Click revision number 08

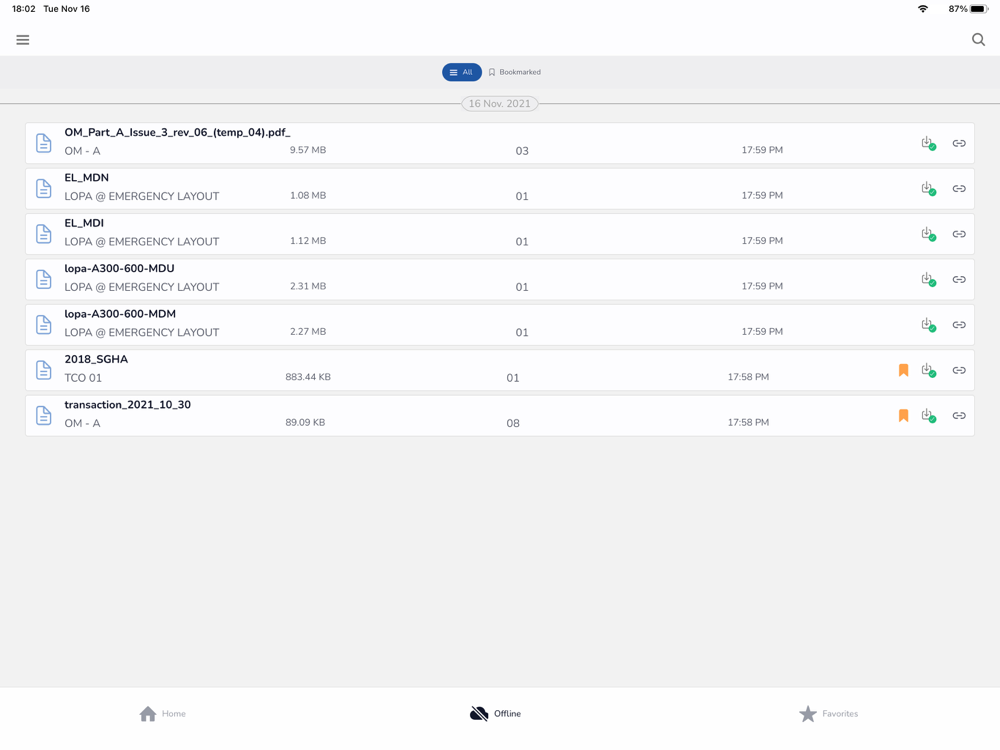click(x=513, y=423)
